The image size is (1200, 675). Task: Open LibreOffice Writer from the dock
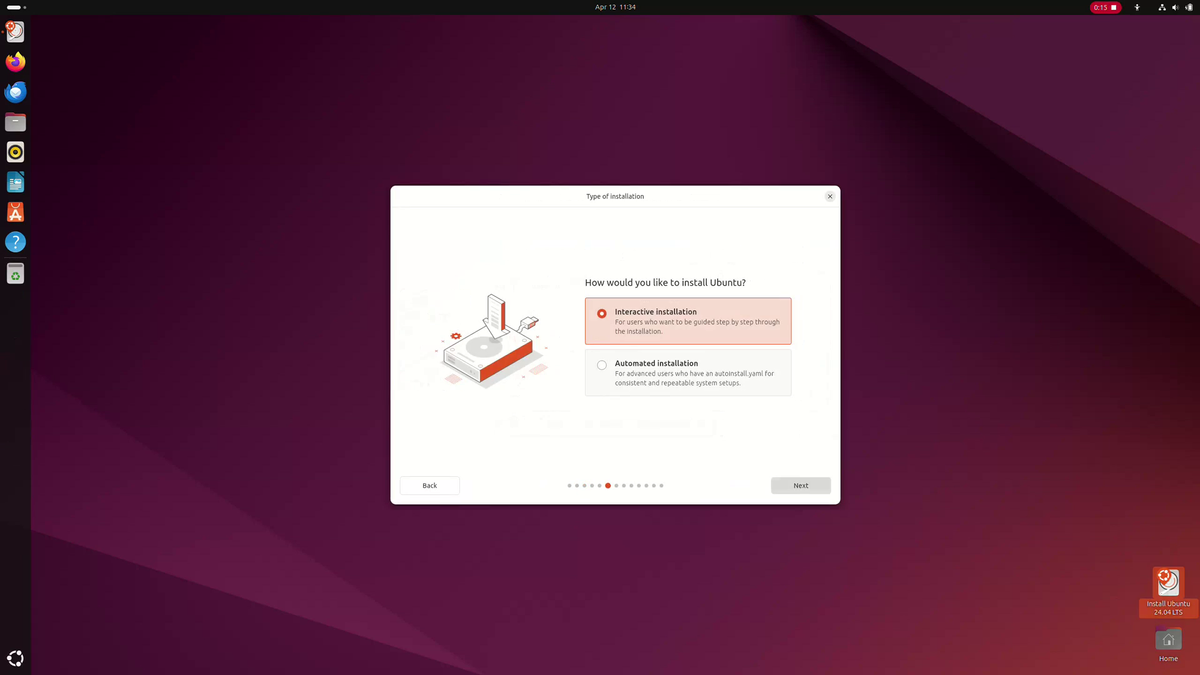coord(15,182)
